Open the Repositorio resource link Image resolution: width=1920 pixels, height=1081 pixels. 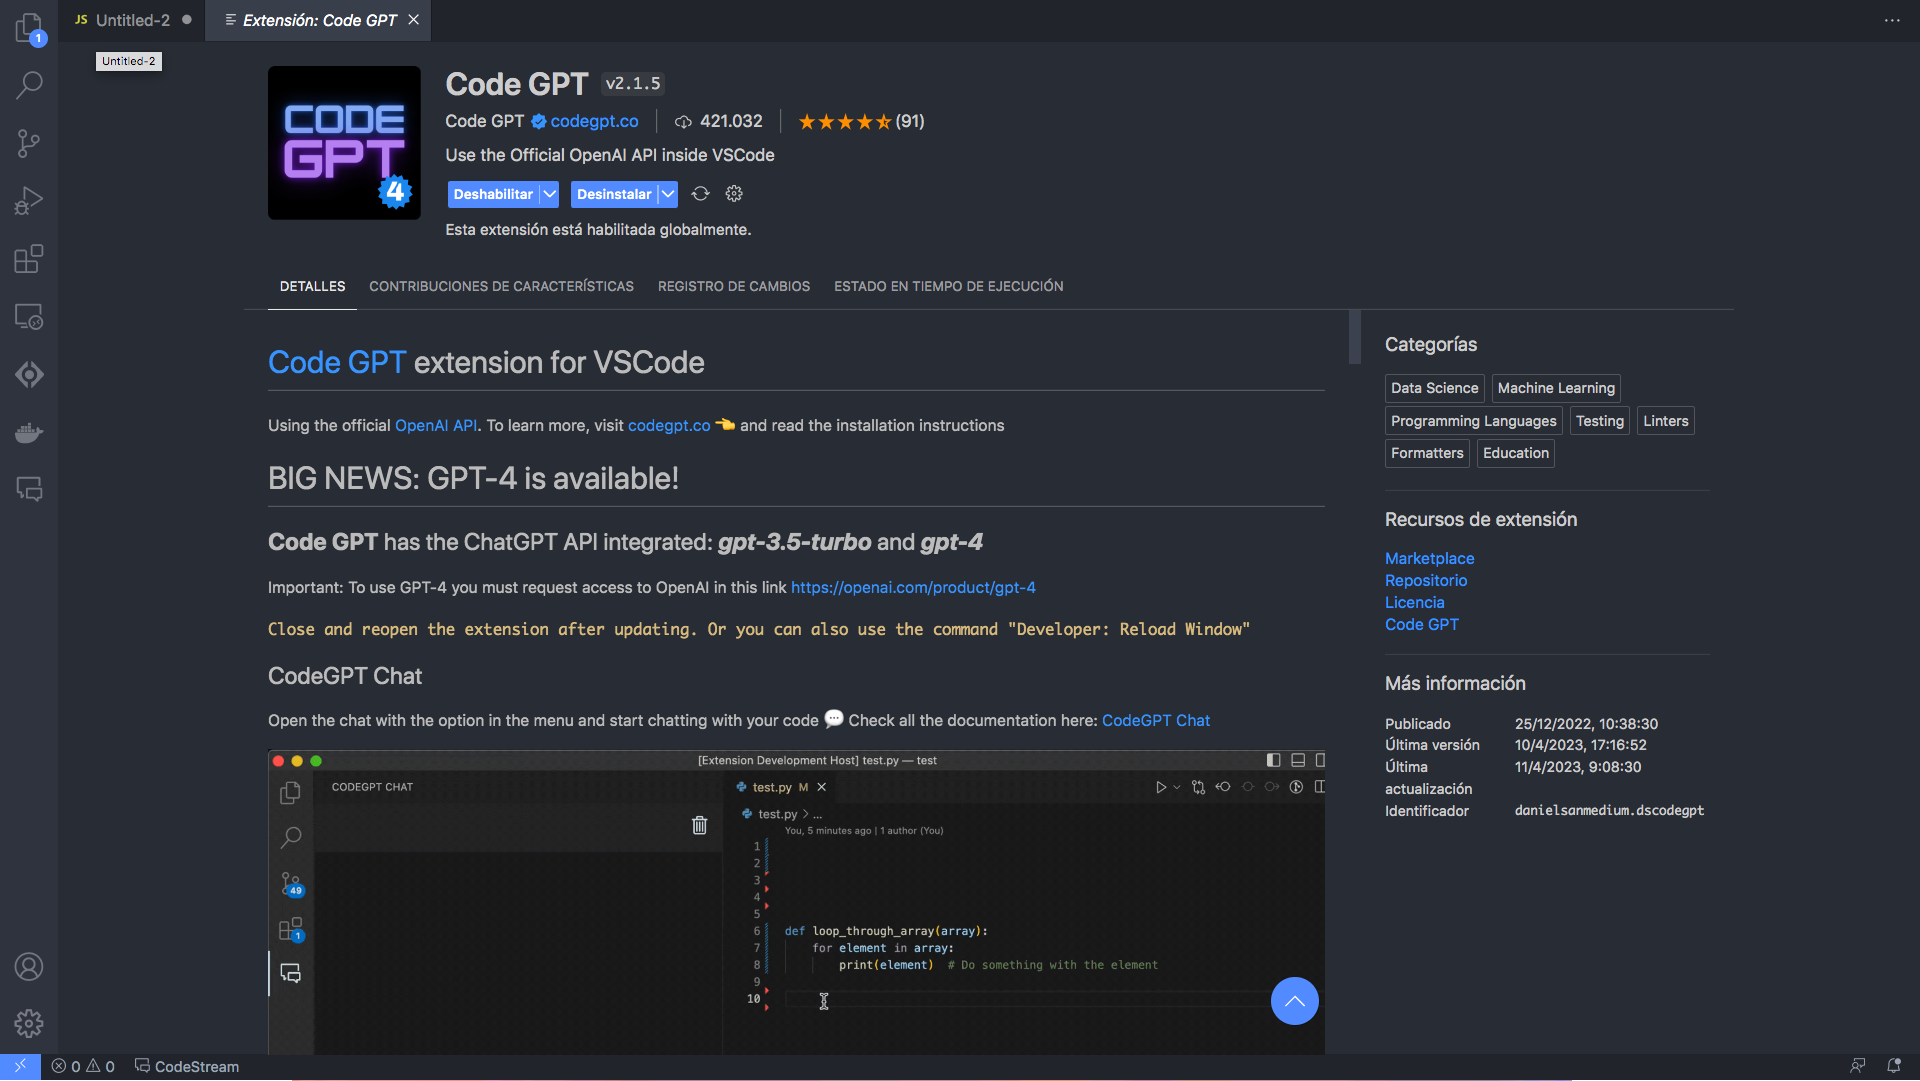point(1426,580)
